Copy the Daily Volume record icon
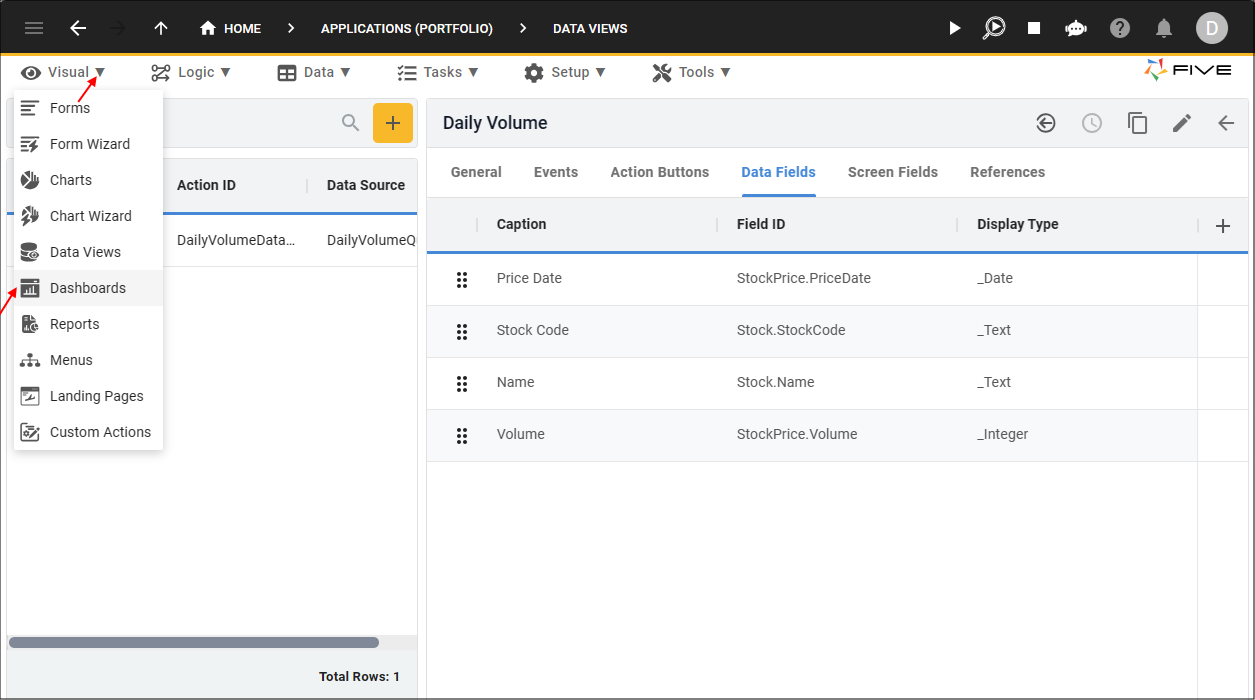 1137,123
